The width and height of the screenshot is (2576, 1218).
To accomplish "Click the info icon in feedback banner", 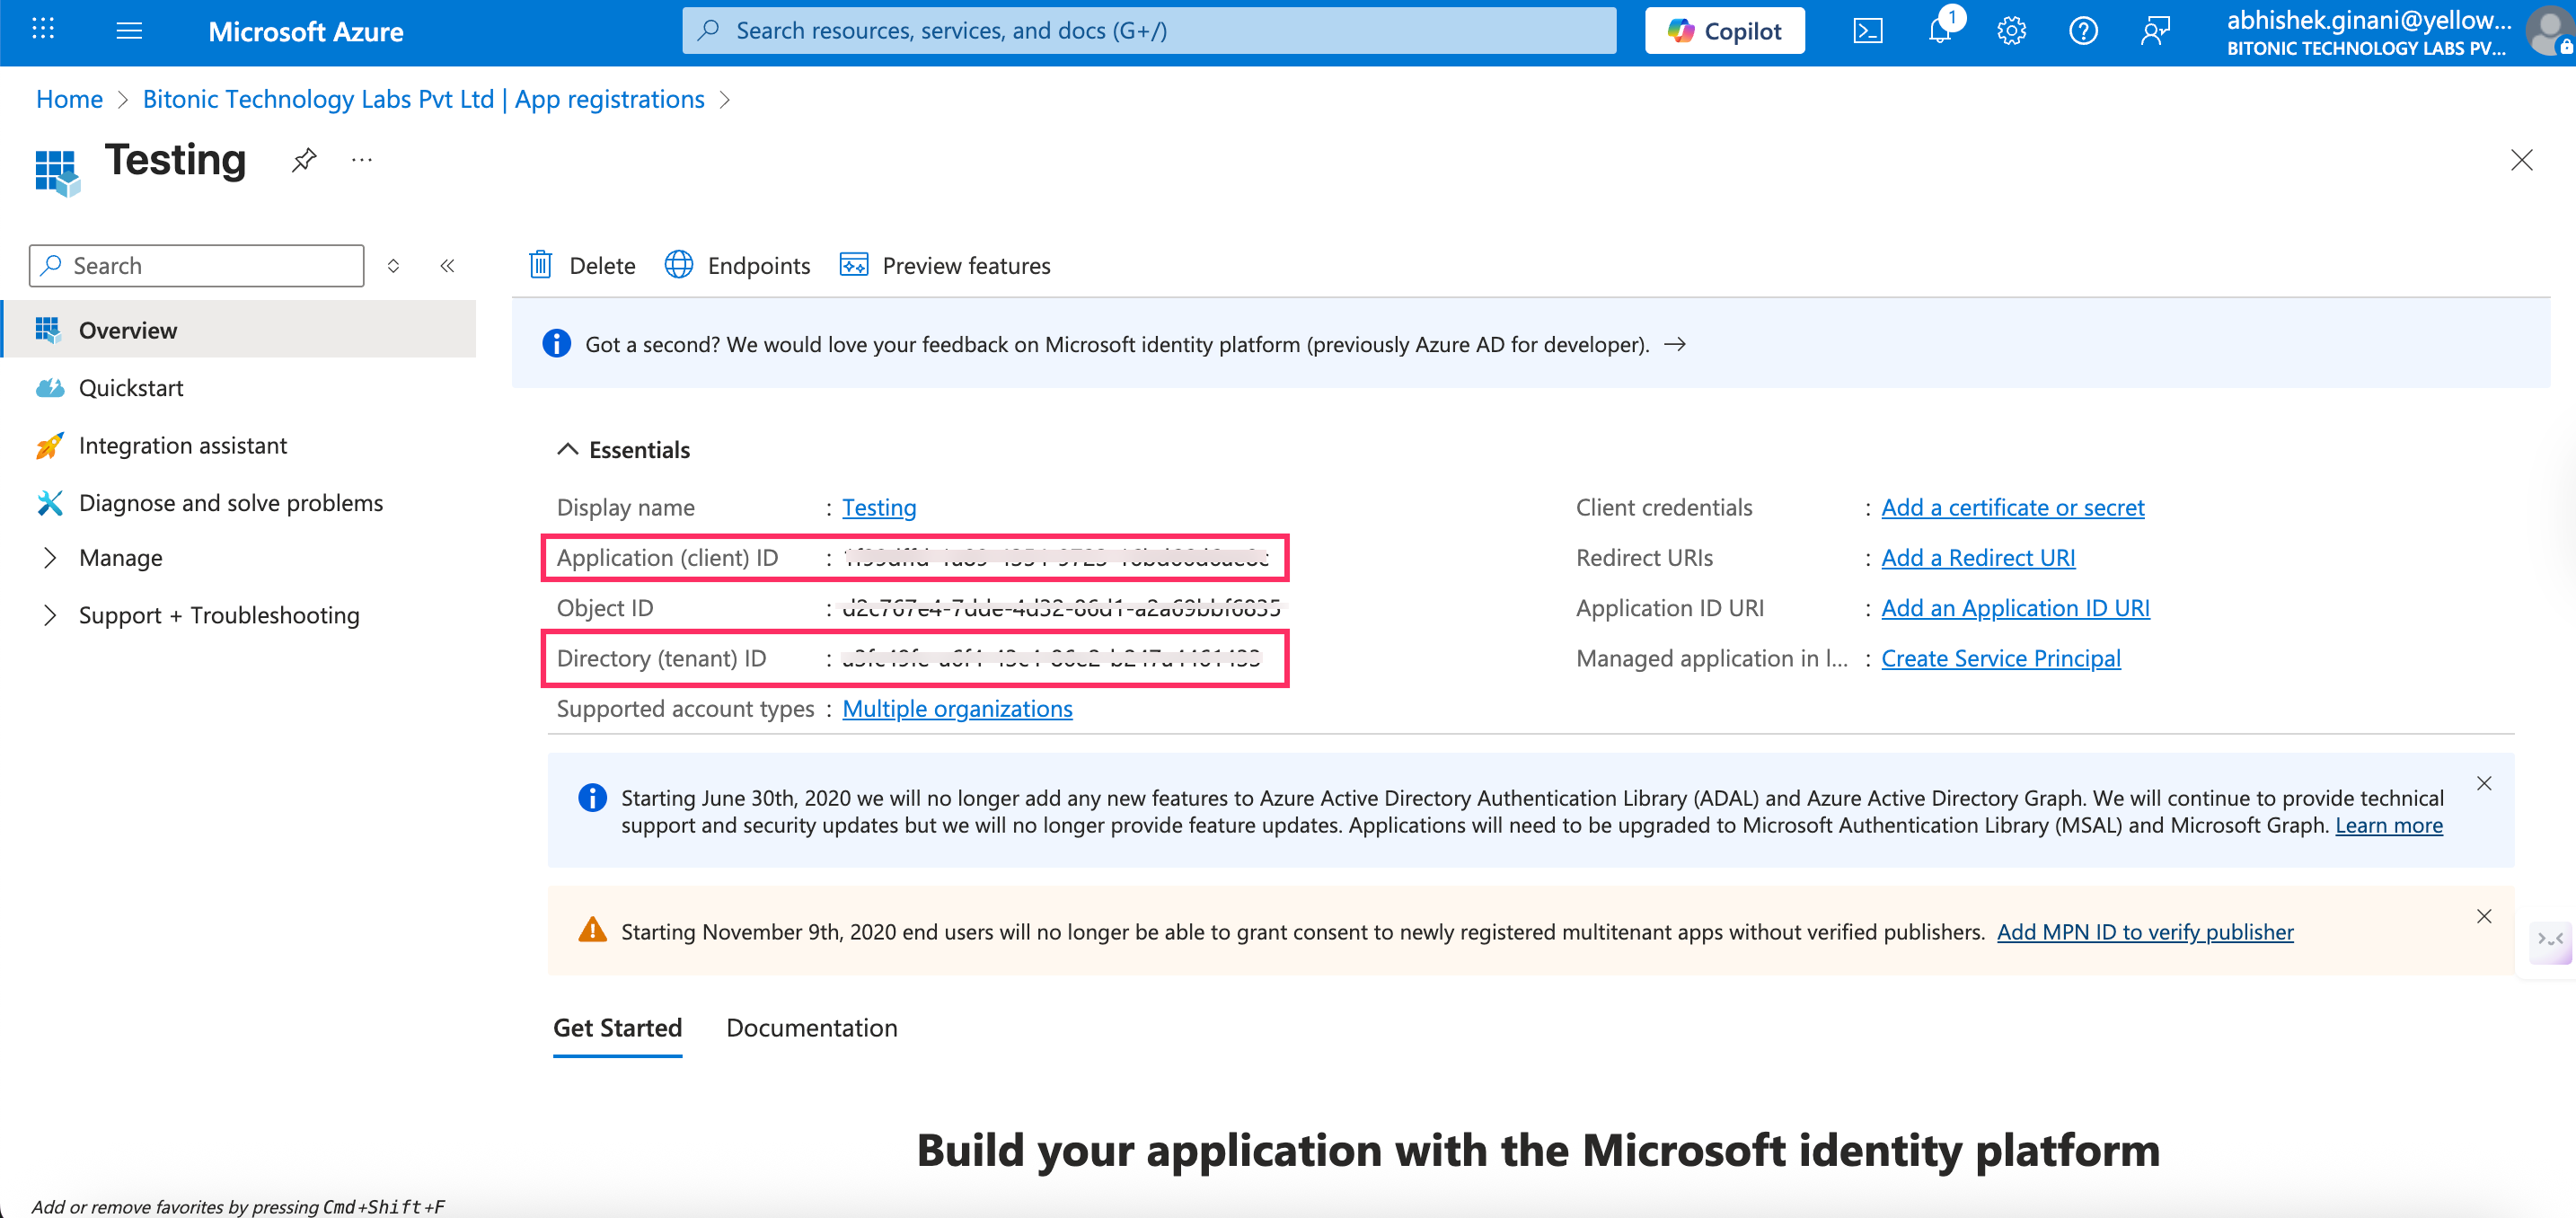I will (557, 344).
